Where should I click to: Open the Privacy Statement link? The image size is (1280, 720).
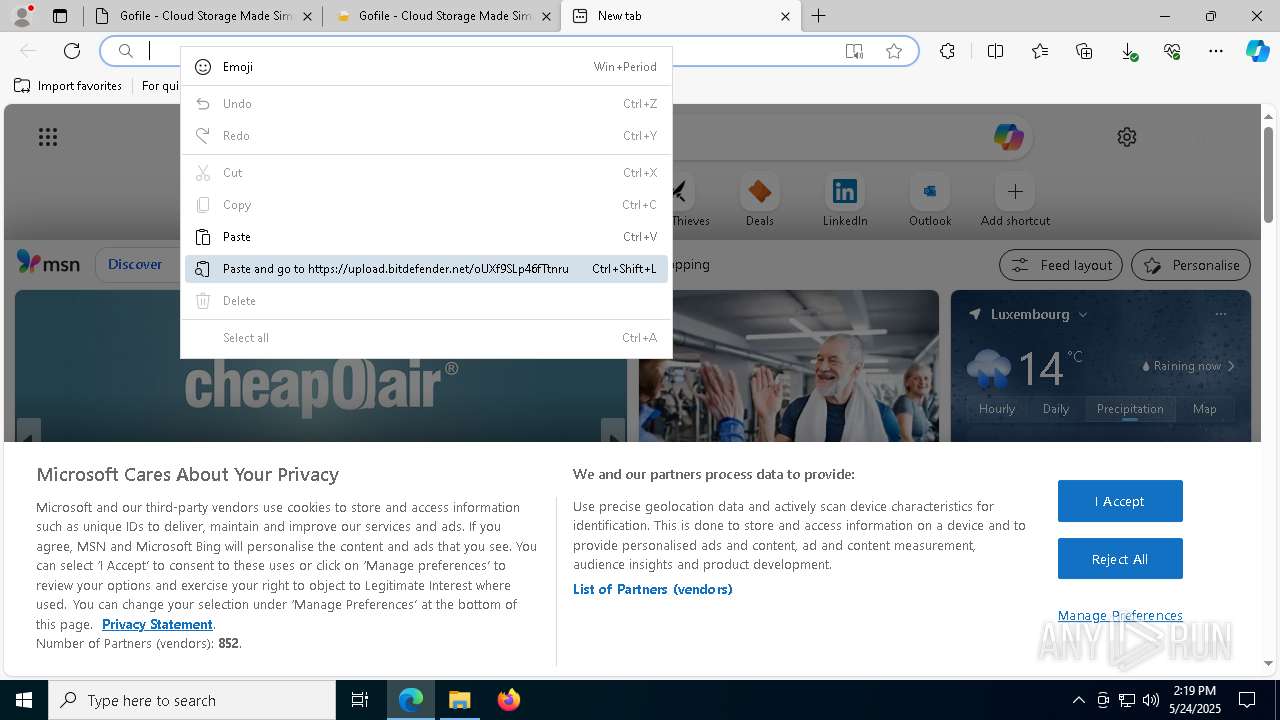(x=157, y=624)
